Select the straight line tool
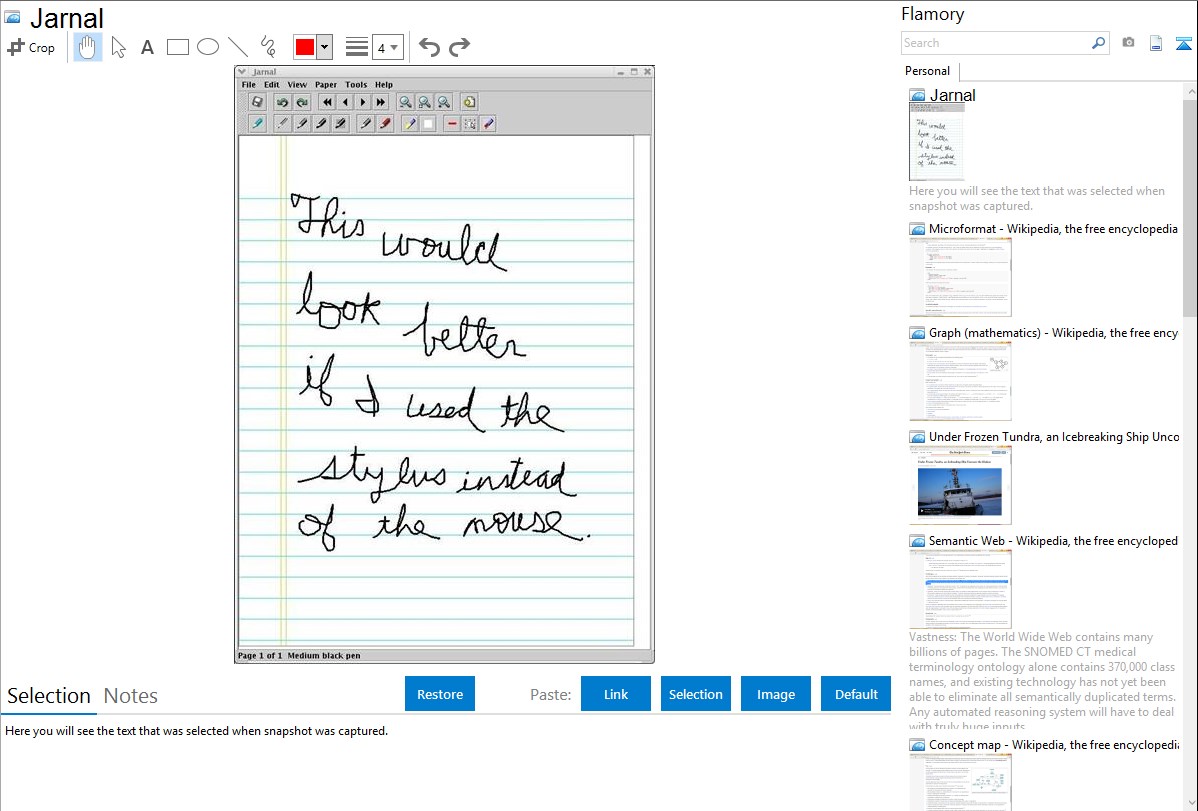The width and height of the screenshot is (1198, 811). click(x=237, y=47)
